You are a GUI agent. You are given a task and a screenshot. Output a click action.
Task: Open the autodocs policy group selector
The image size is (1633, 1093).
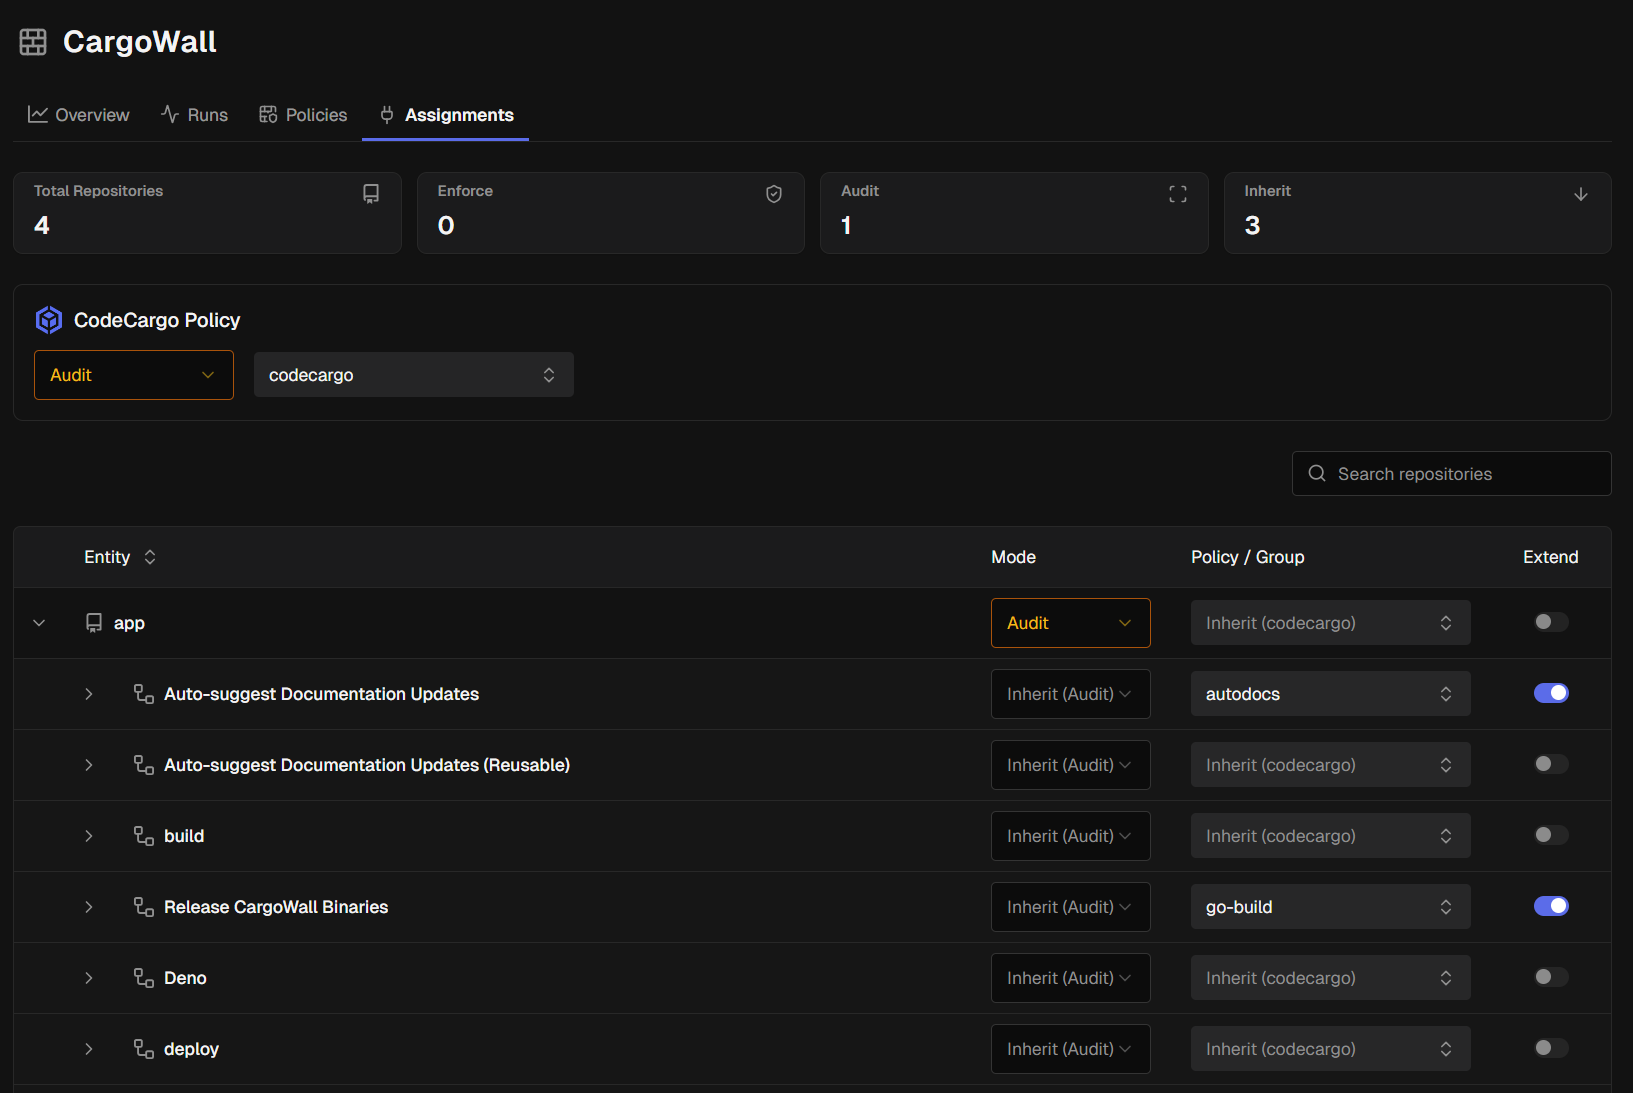click(x=1329, y=694)
